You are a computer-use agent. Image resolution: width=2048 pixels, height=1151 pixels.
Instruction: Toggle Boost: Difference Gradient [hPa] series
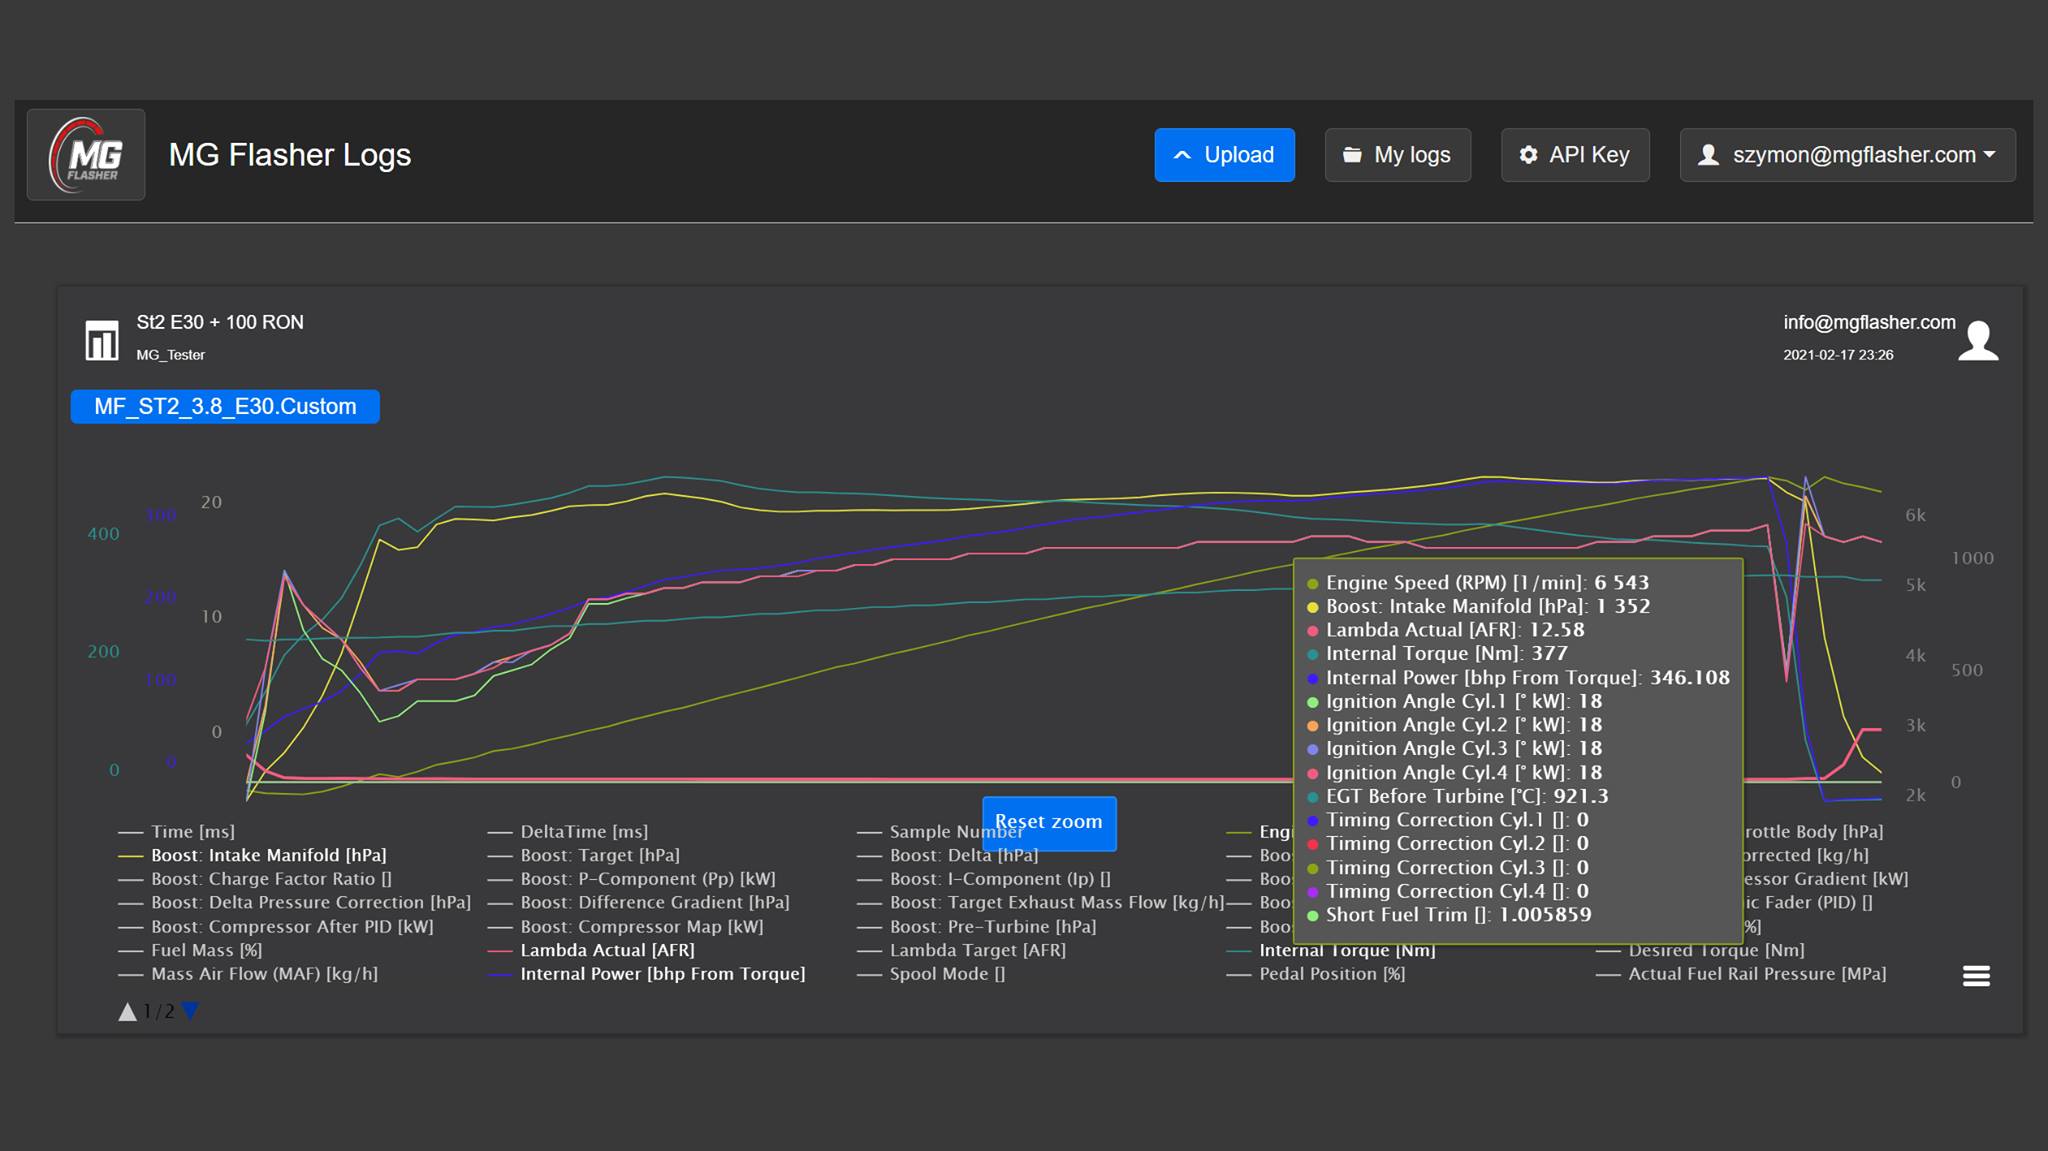coord(638,903)
